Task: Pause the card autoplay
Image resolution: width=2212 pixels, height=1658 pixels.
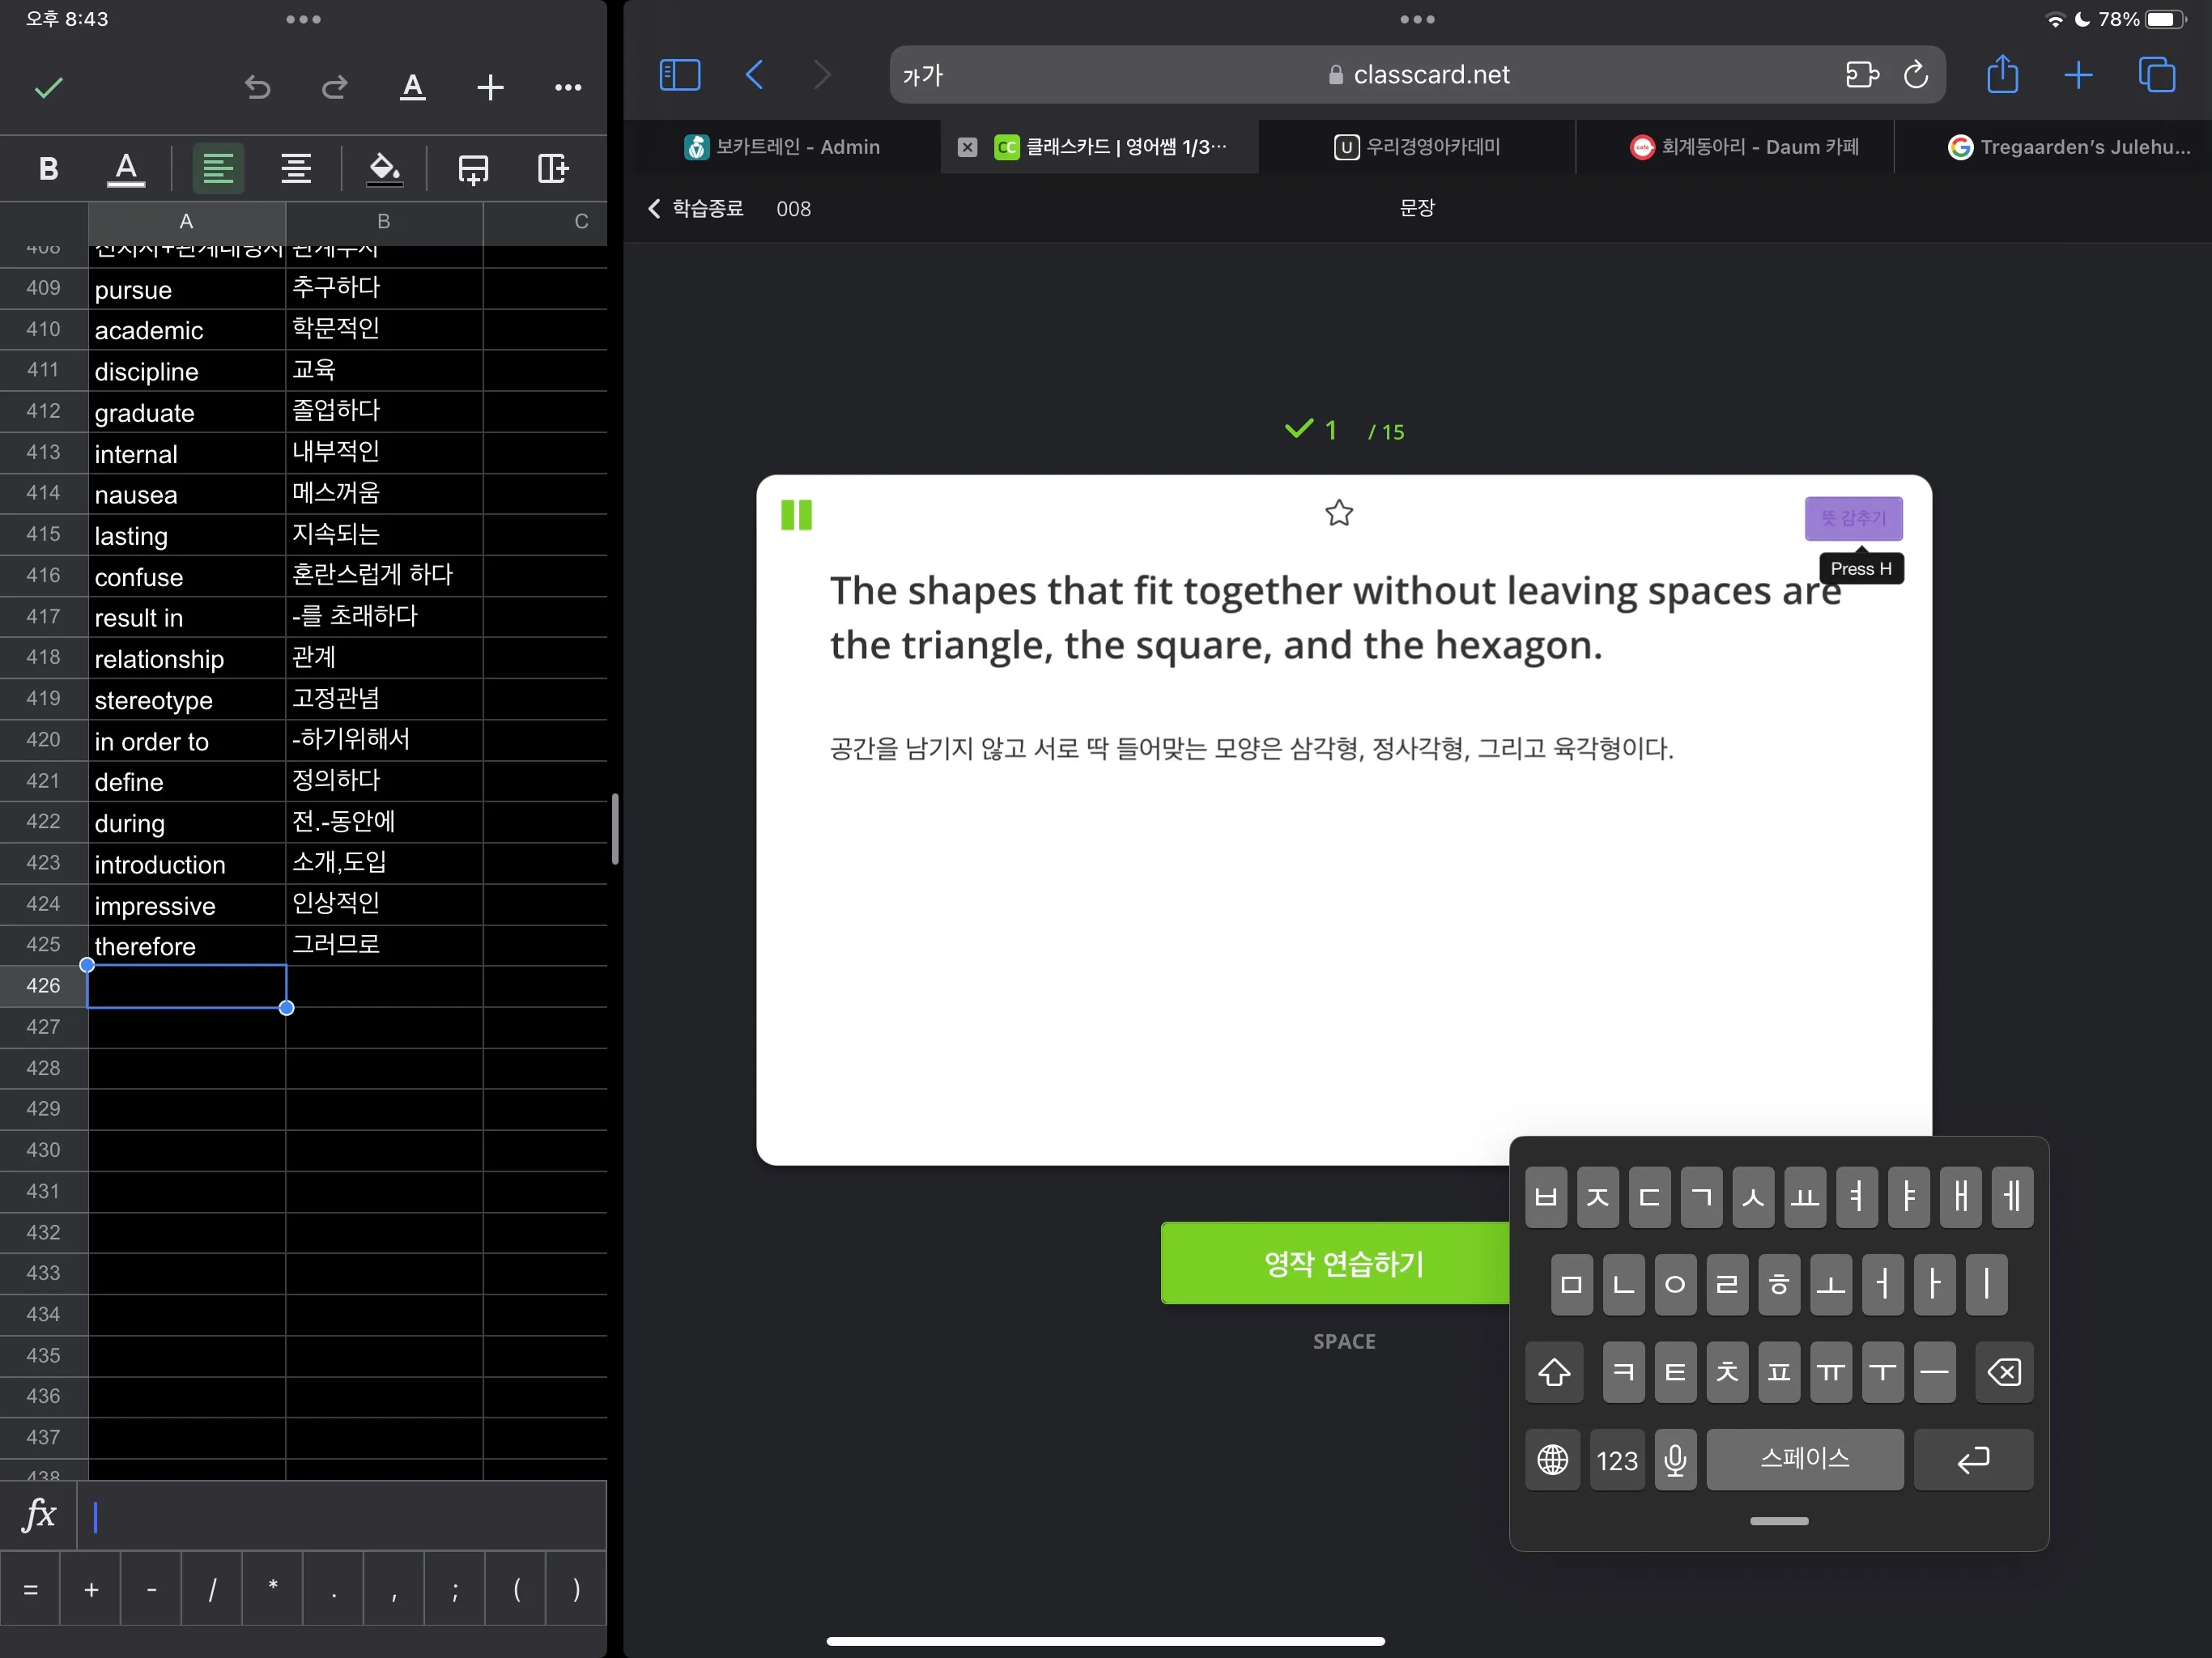Action: [x=796, y=515]
